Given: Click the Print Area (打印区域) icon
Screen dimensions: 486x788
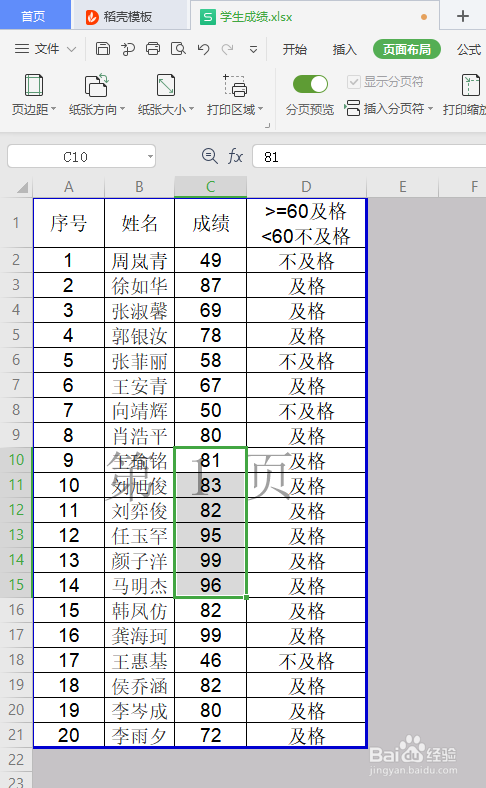Looking at the screenshot, I should point(235,85).
